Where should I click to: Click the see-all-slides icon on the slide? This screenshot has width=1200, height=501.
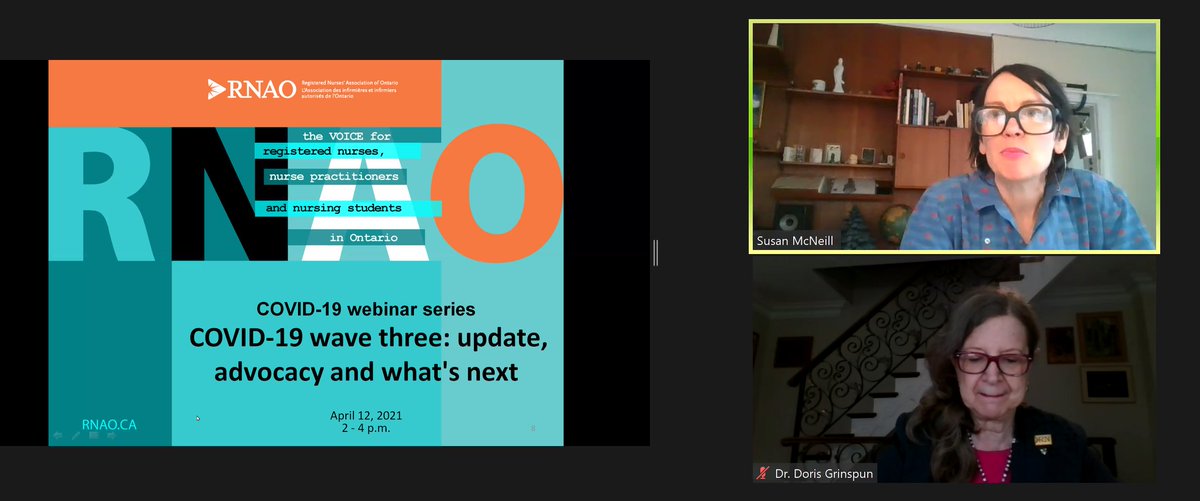click(x=94, y=435)
